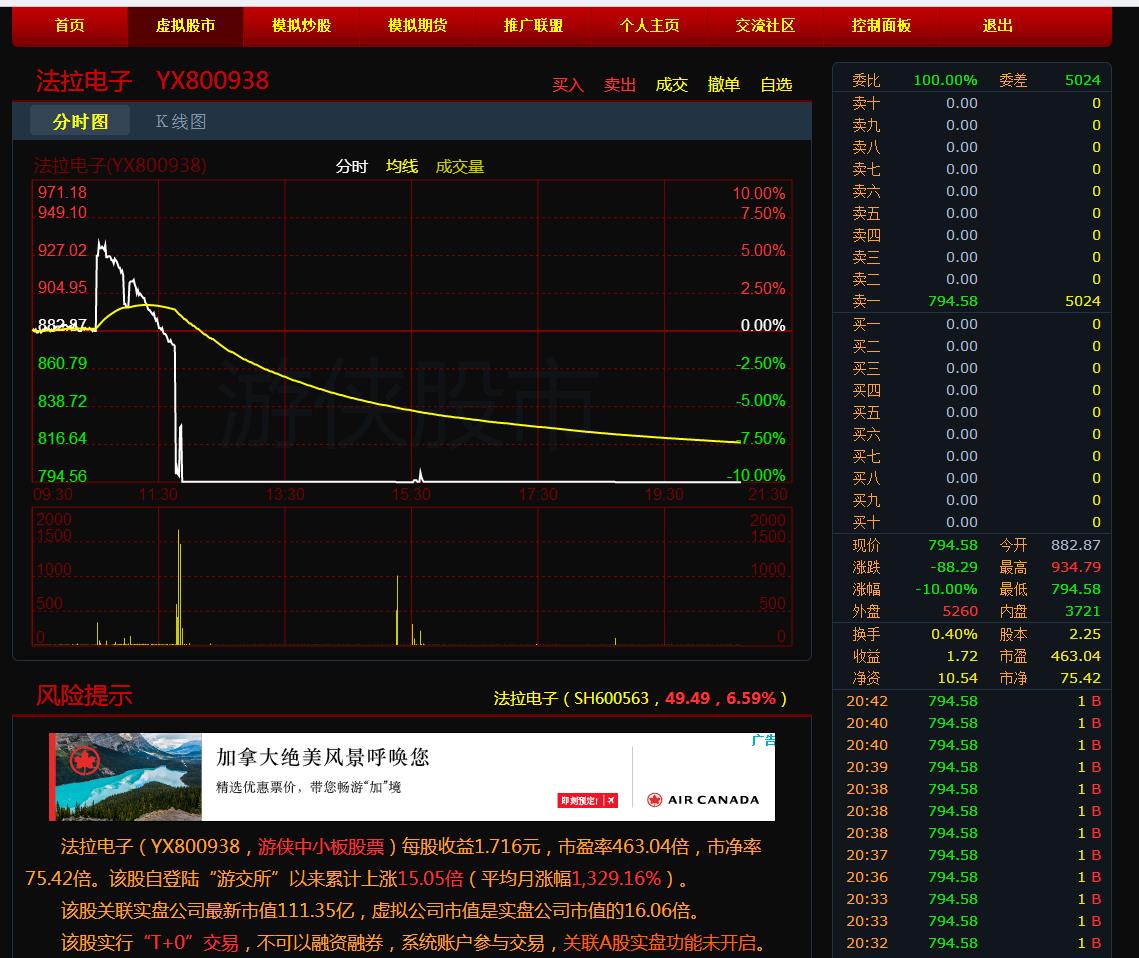
Task: Click the 卖出 sell link
Action: [620, 85]
